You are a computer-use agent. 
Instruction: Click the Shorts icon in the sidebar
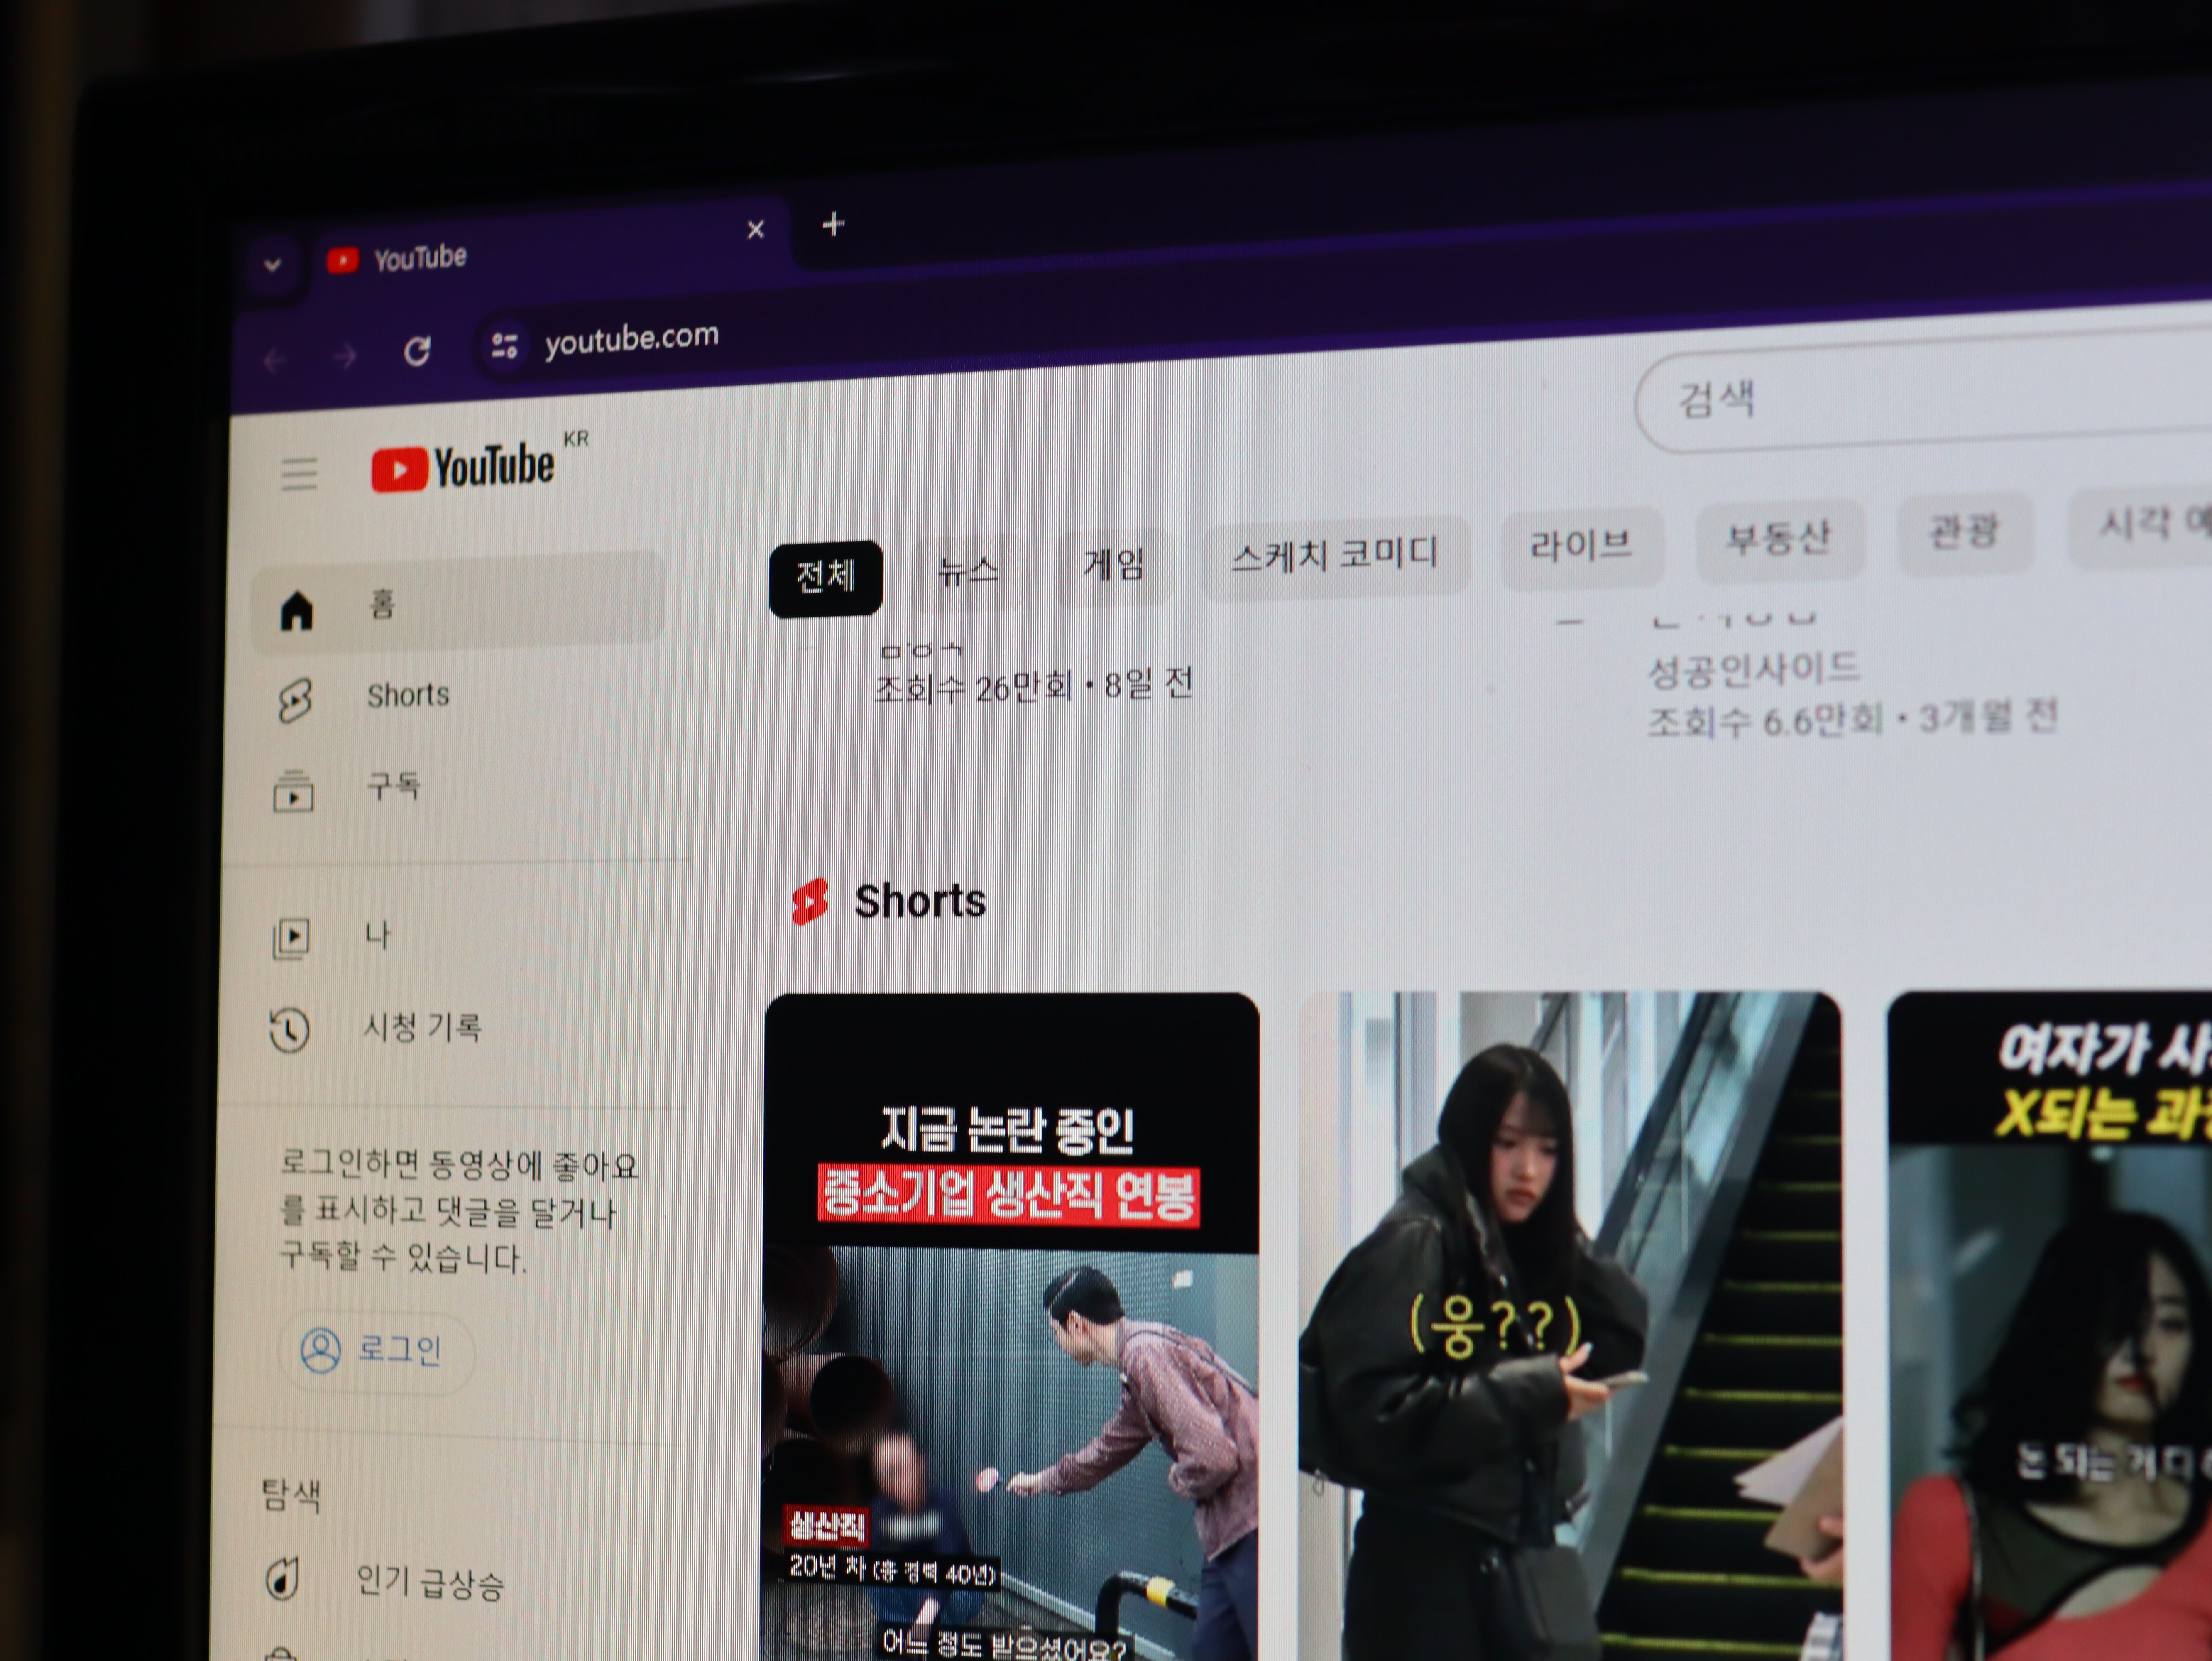pyautogui.click(x=295, y=700)
